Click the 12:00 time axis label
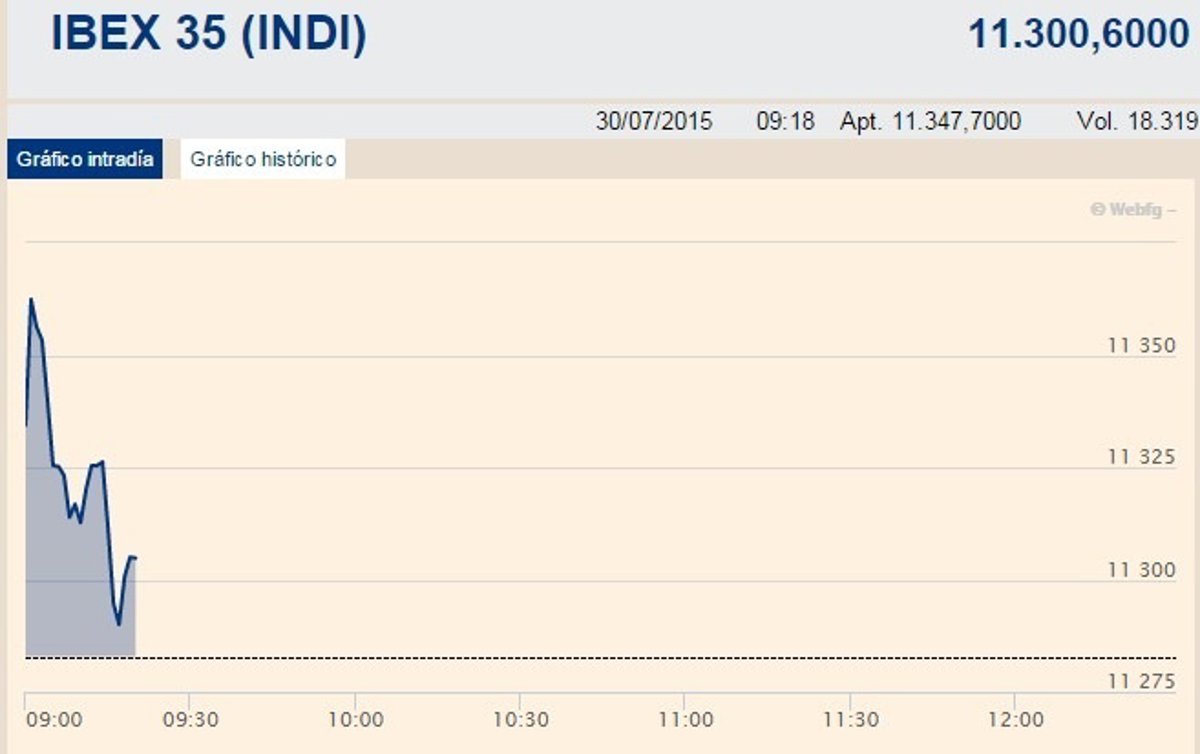The height and width of the screenshot is (754, 1200). [1015, 720]
